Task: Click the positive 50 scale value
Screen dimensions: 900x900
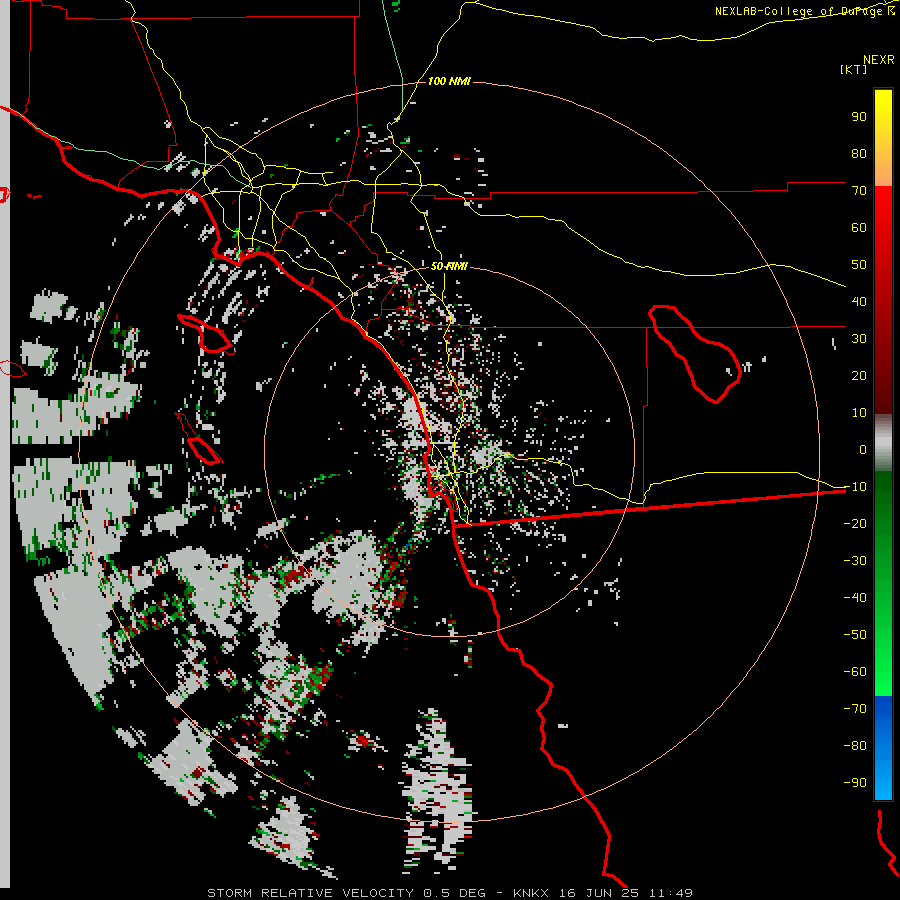Action: coord(859,265)
